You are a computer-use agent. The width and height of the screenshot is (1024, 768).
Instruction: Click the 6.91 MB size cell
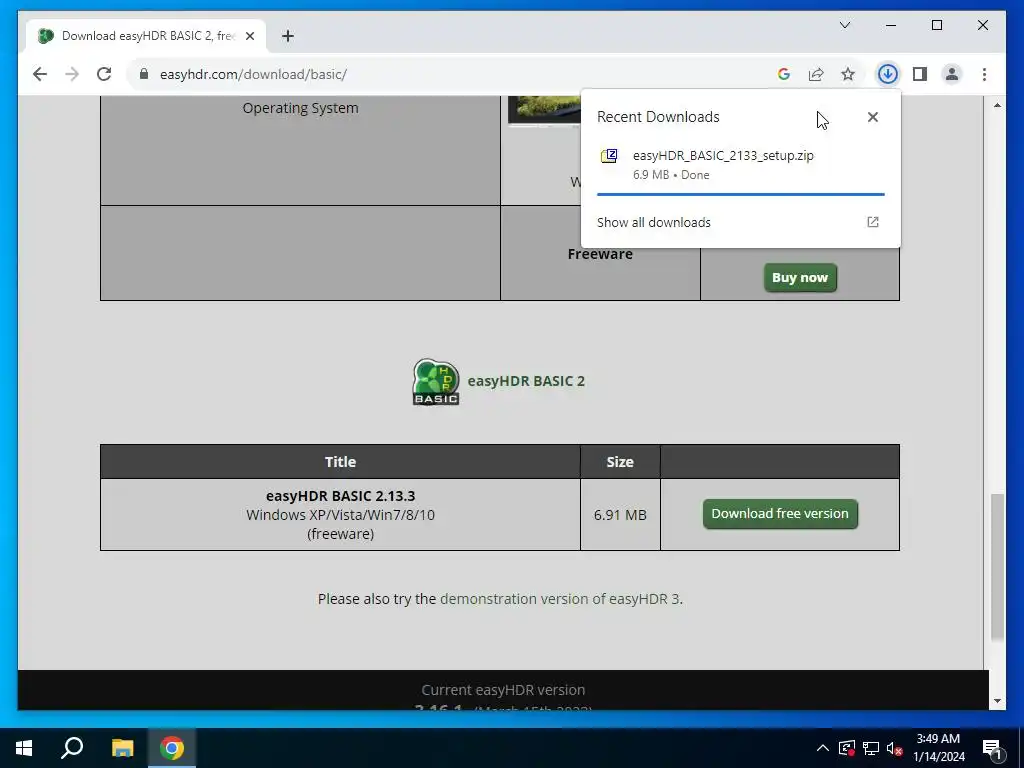tap(620, 515)
